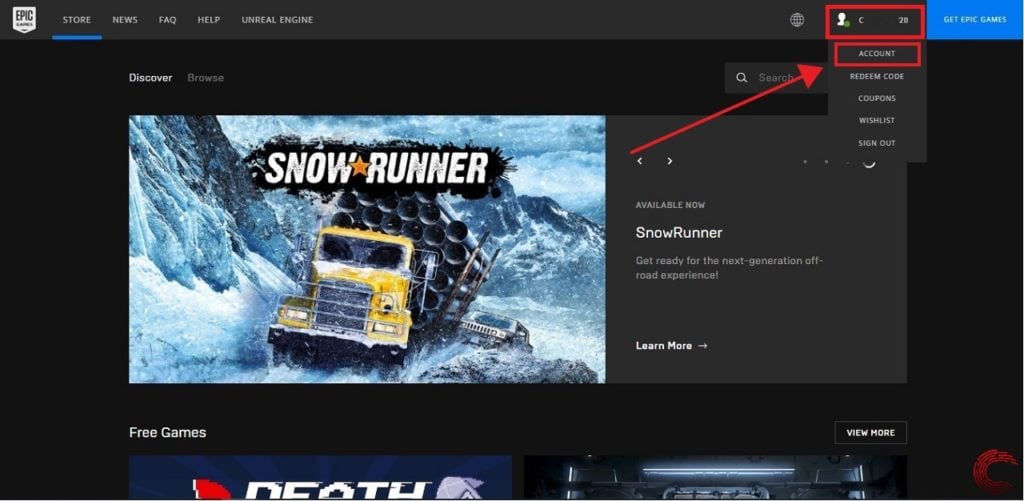Viewport: 1024px width, 501px height.
Task: Open Wishlist from the account menu
Action: point(877,120)
